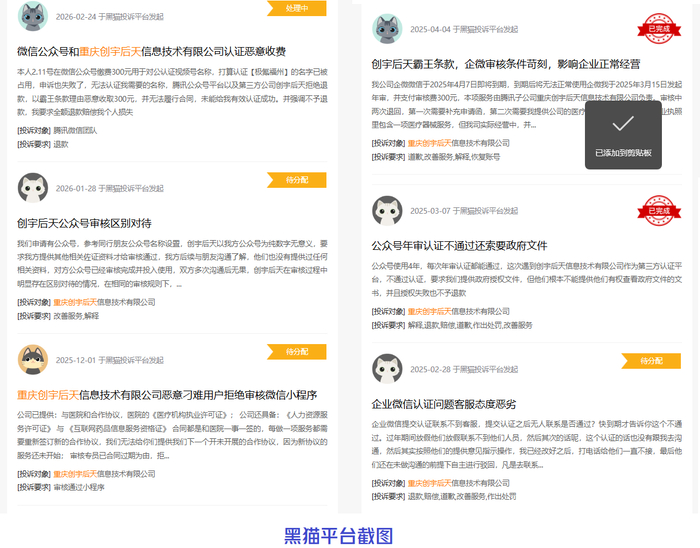This screenshot has height=548, width=700.
Task: Click the date text 2025-03-07 于黑猫投诉平台发起
Action: pyautogui.click(x=464, y=211)
